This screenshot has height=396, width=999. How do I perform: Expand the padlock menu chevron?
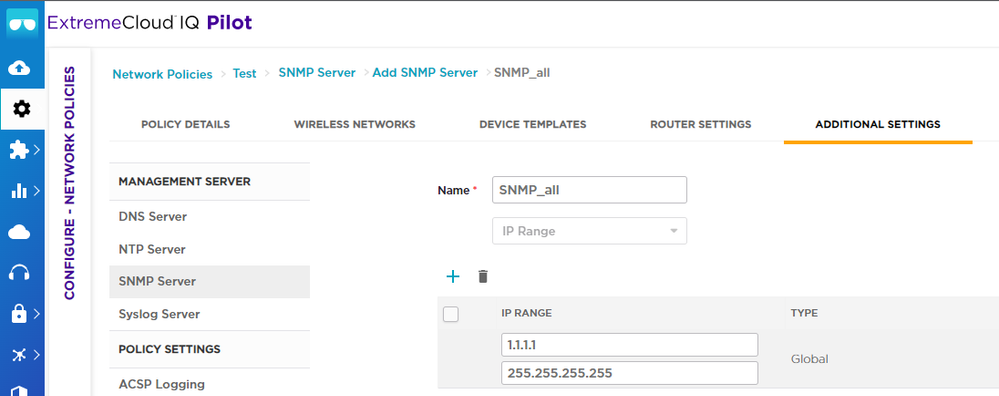(37, 313)
